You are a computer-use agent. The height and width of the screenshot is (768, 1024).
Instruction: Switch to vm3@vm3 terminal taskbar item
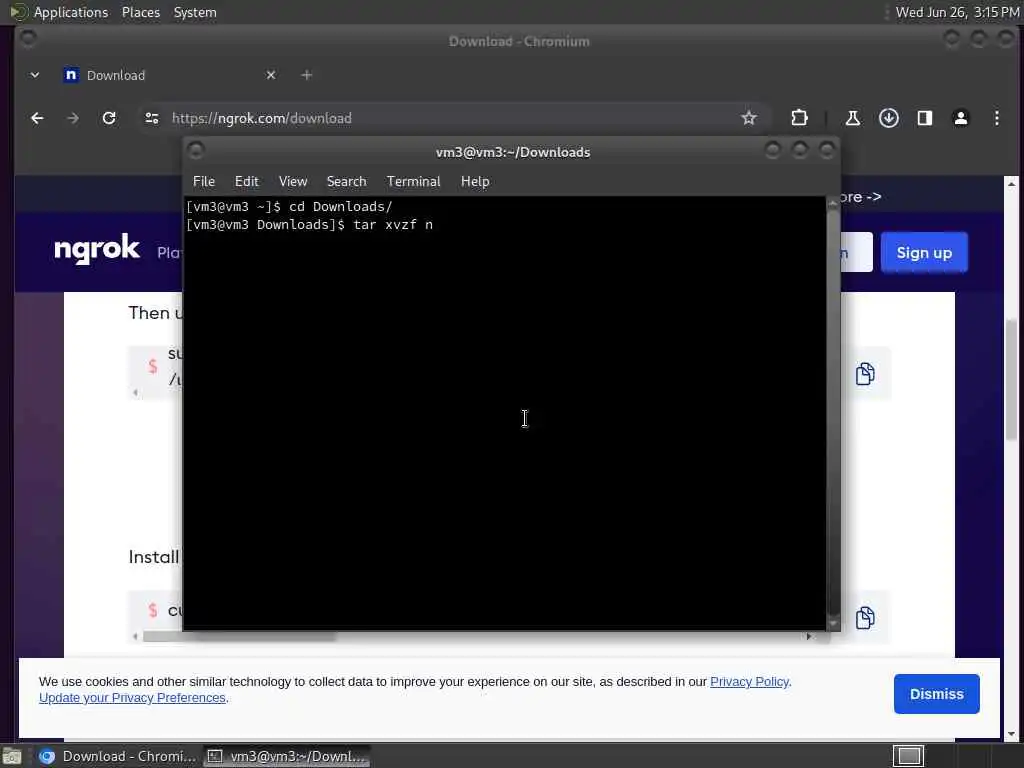(287, 756)
